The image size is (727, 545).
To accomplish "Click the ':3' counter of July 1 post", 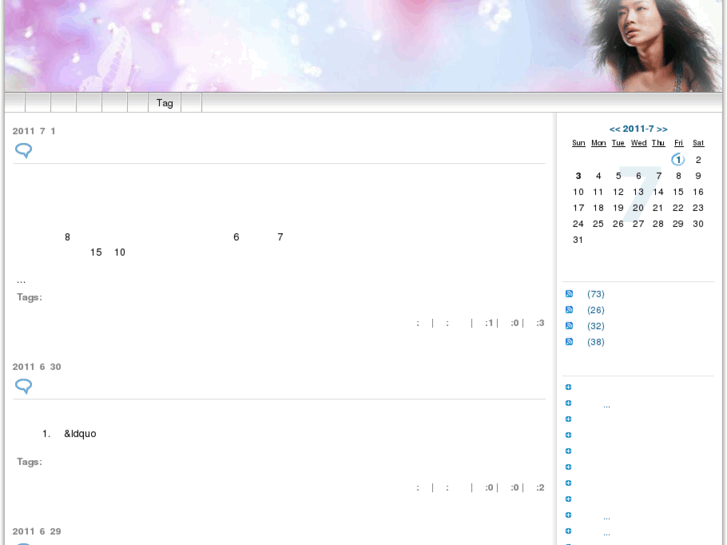I will 540,323.
